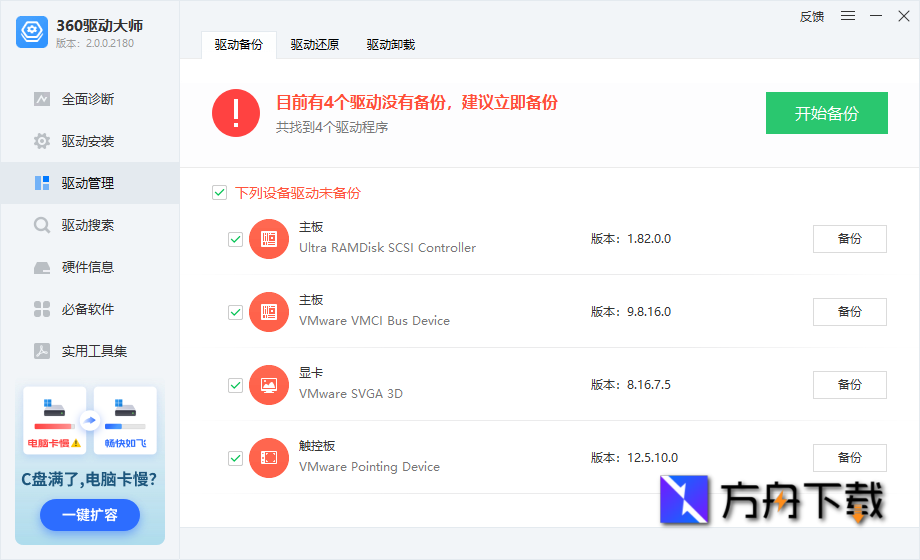Back up the VMware VMCI Bus Device driver
Viewport: 920px width, 560px height.
point(850,312)
